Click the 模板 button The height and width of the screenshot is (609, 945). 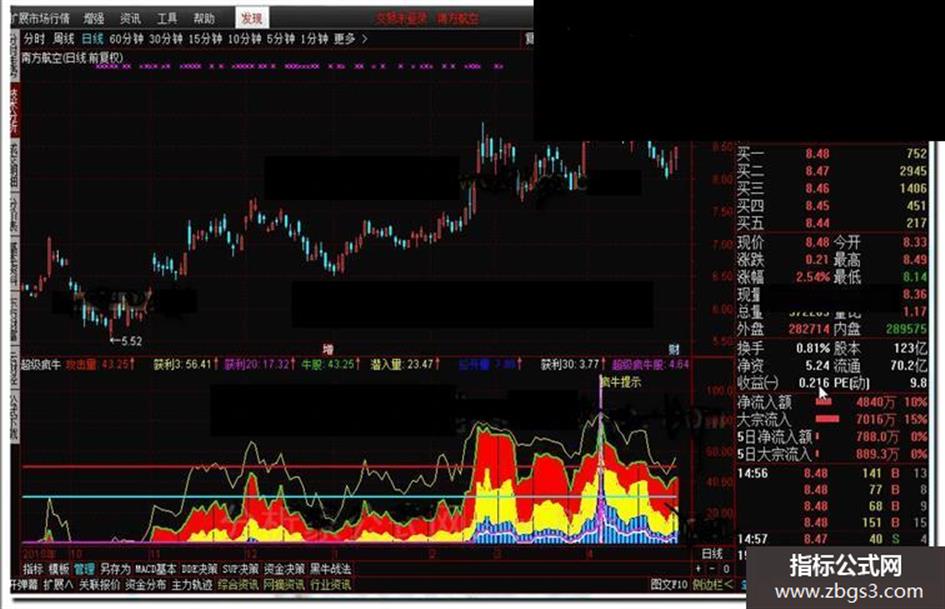(58, 569)
